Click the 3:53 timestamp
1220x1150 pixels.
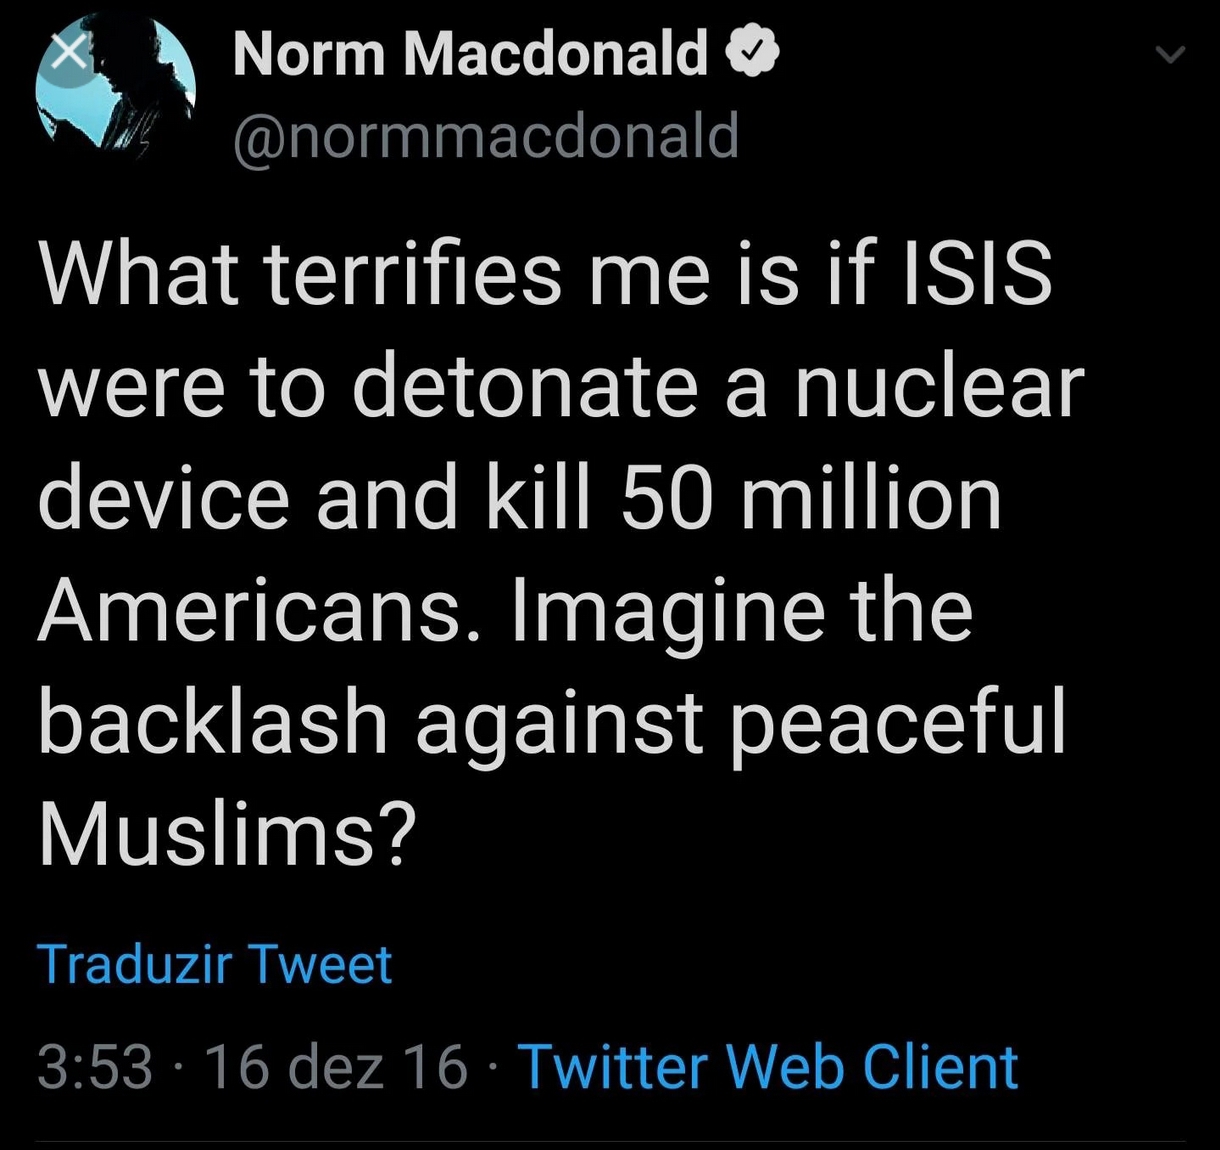95,1067
